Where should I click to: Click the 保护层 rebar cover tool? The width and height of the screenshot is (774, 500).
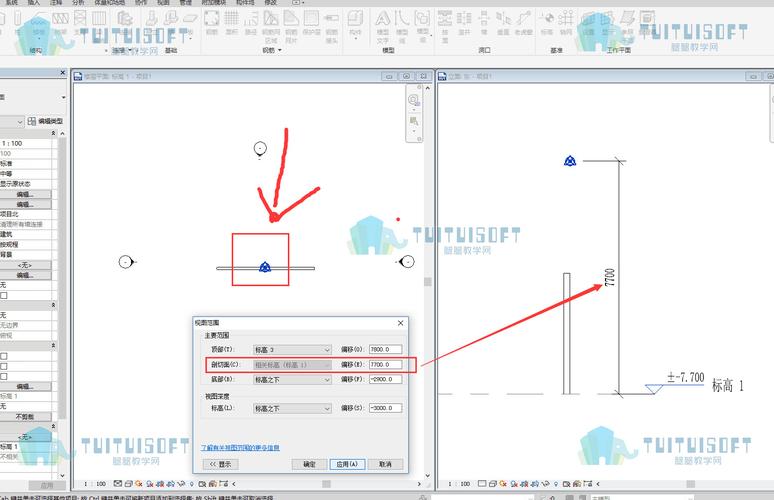[x=311, y=24]
